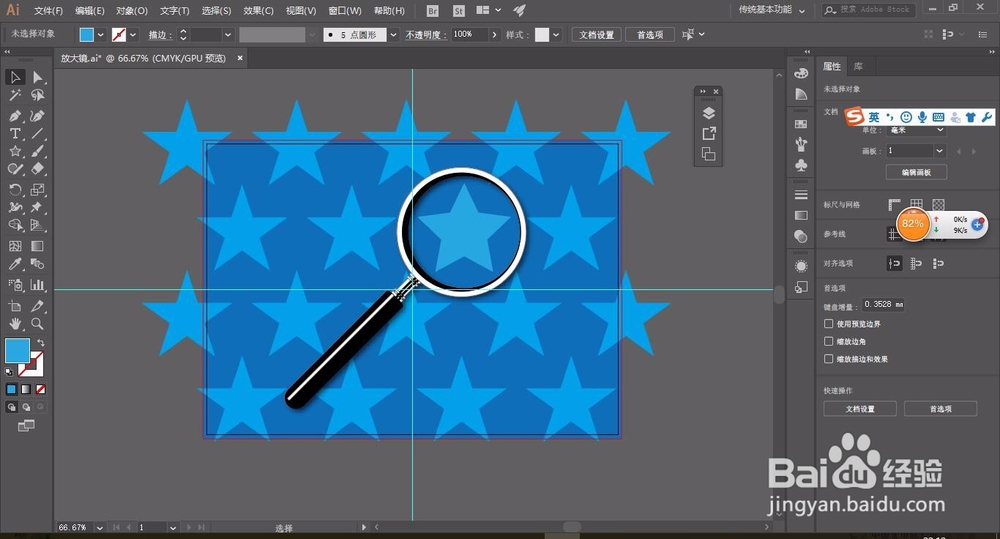This screenshot has width=1000, height=539.
Task: Enable Scale Strokes and Effects checkbox
Action: [828, 359]
